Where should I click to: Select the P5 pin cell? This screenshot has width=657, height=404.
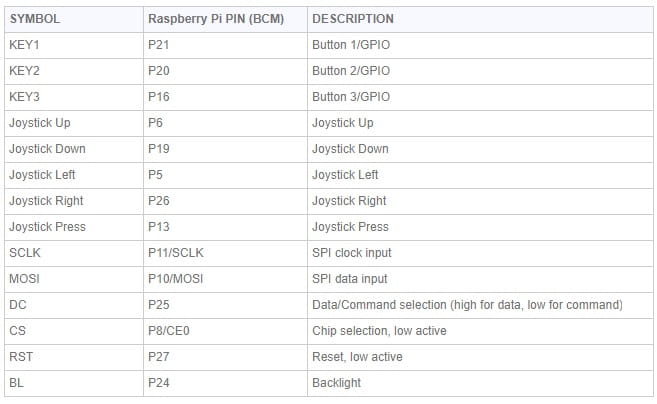[x=156, y=175]
